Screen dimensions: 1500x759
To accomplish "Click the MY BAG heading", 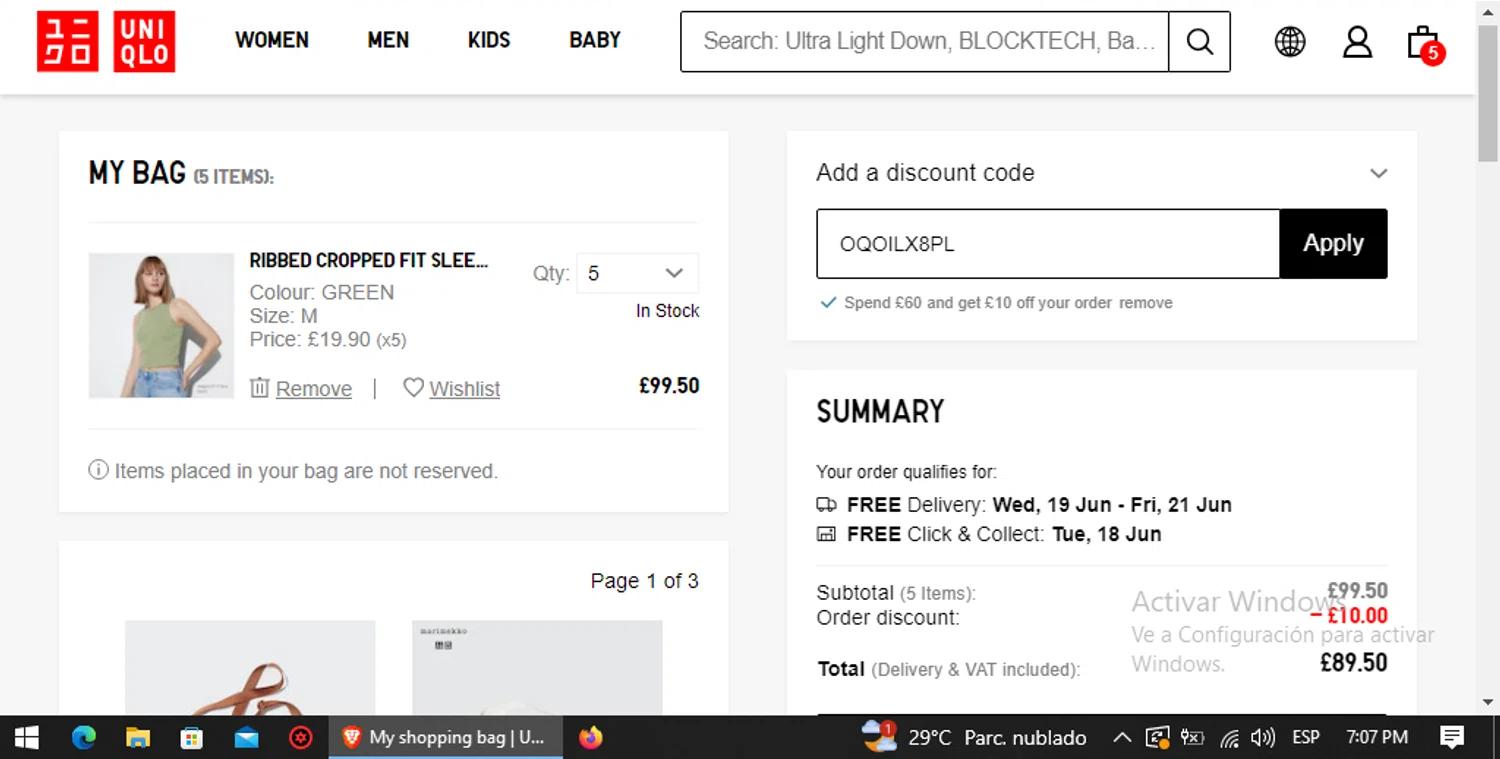I will pos(137,173).
